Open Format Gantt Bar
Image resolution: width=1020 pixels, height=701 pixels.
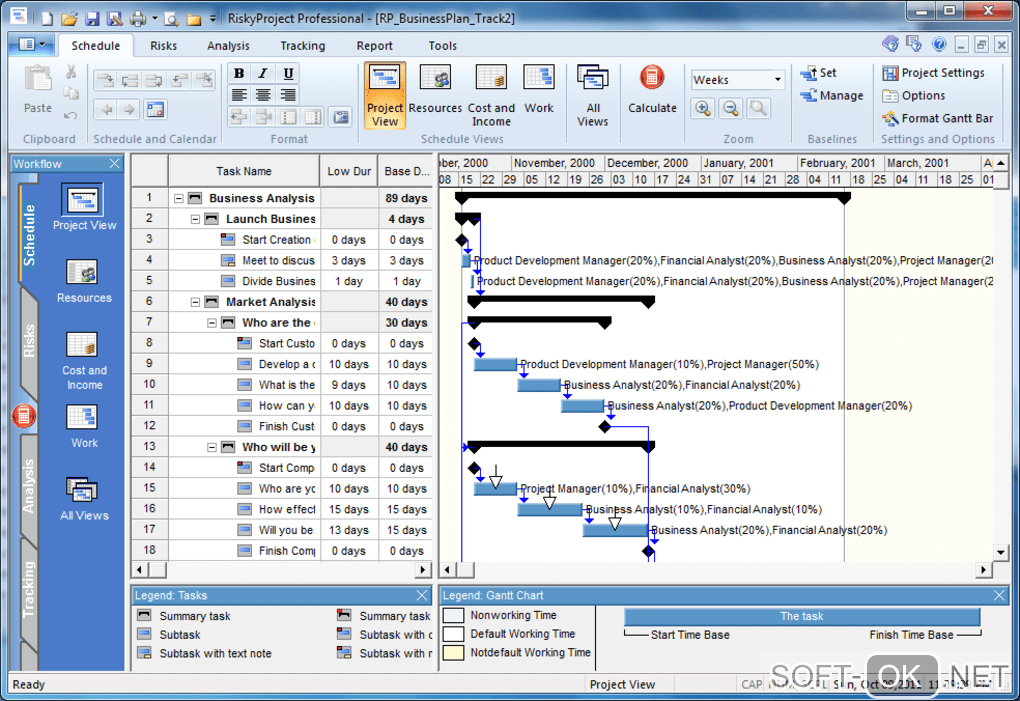937,118
